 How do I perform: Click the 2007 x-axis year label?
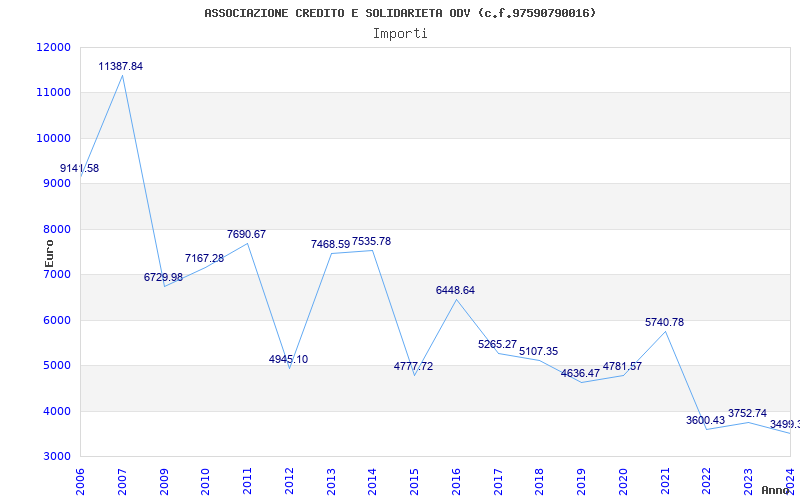122,482
